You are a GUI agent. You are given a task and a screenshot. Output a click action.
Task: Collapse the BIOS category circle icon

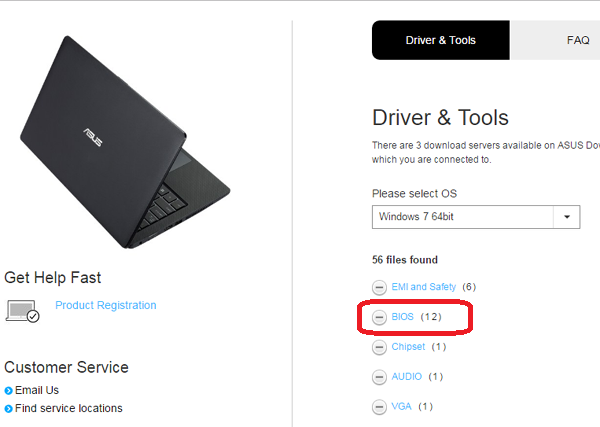(x=379, y=317)
